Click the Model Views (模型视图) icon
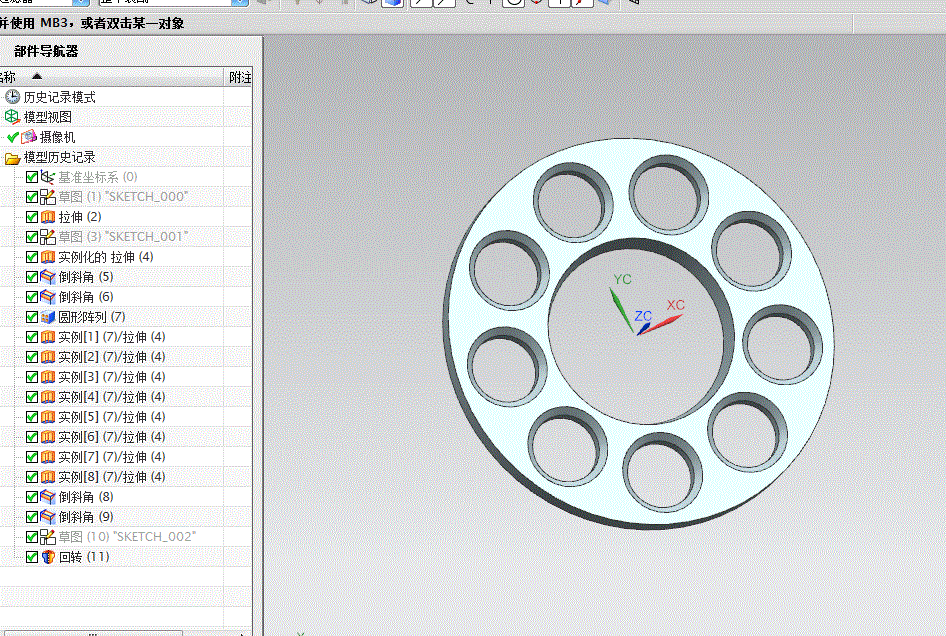Image resolution: width=946 pixels, height=636 pixels. [12, 116]
